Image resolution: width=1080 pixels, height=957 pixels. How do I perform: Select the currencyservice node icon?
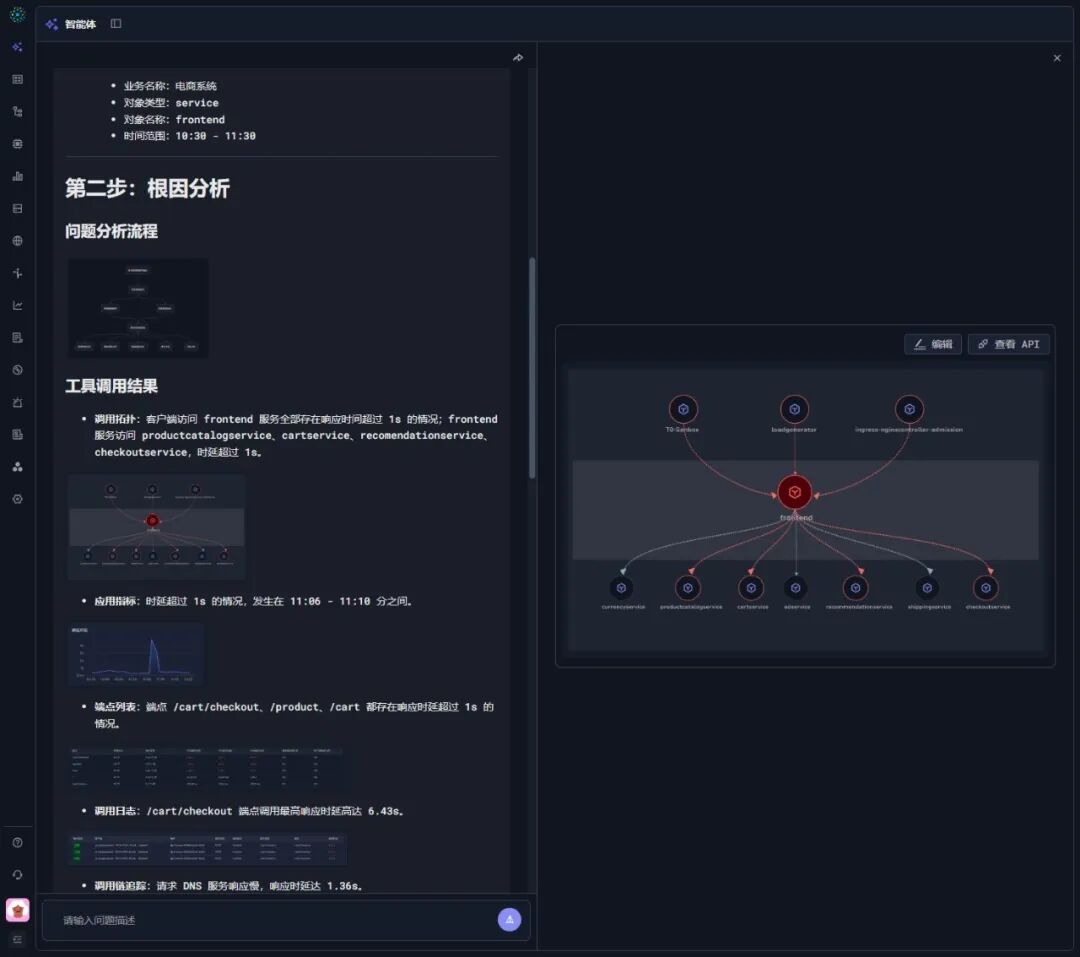coord(621,588)
